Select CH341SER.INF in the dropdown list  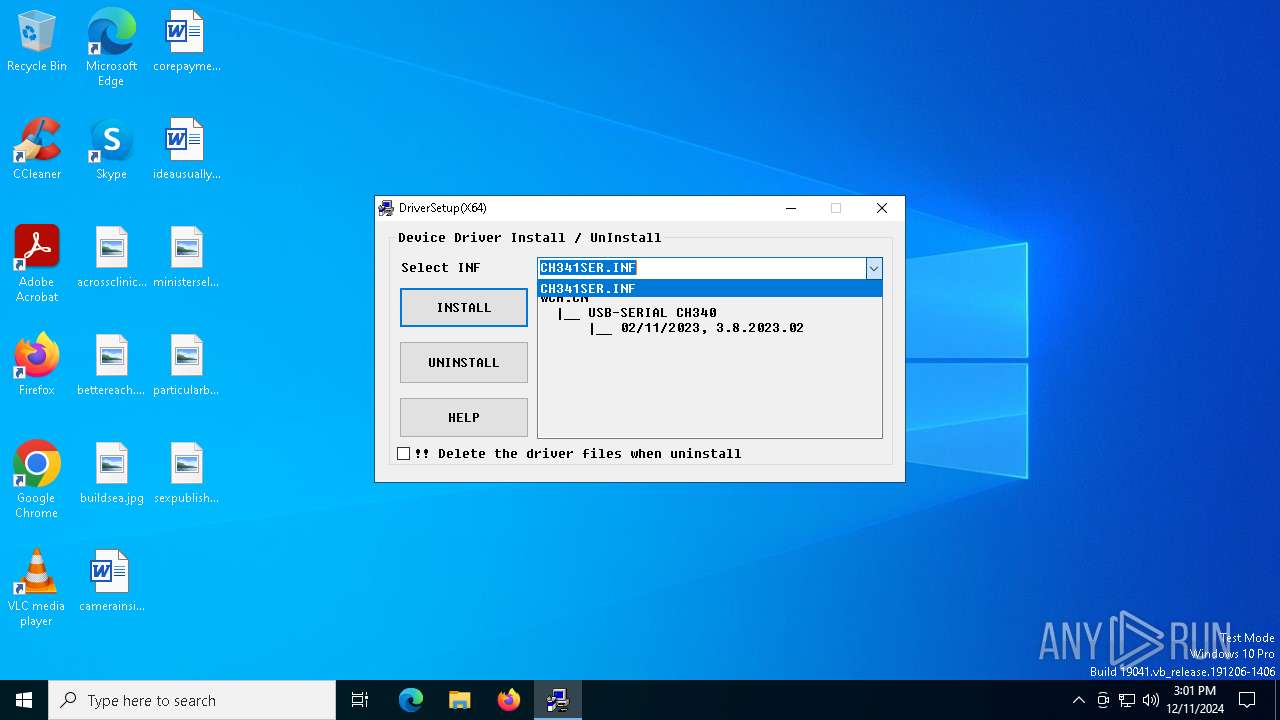[710, 289]
